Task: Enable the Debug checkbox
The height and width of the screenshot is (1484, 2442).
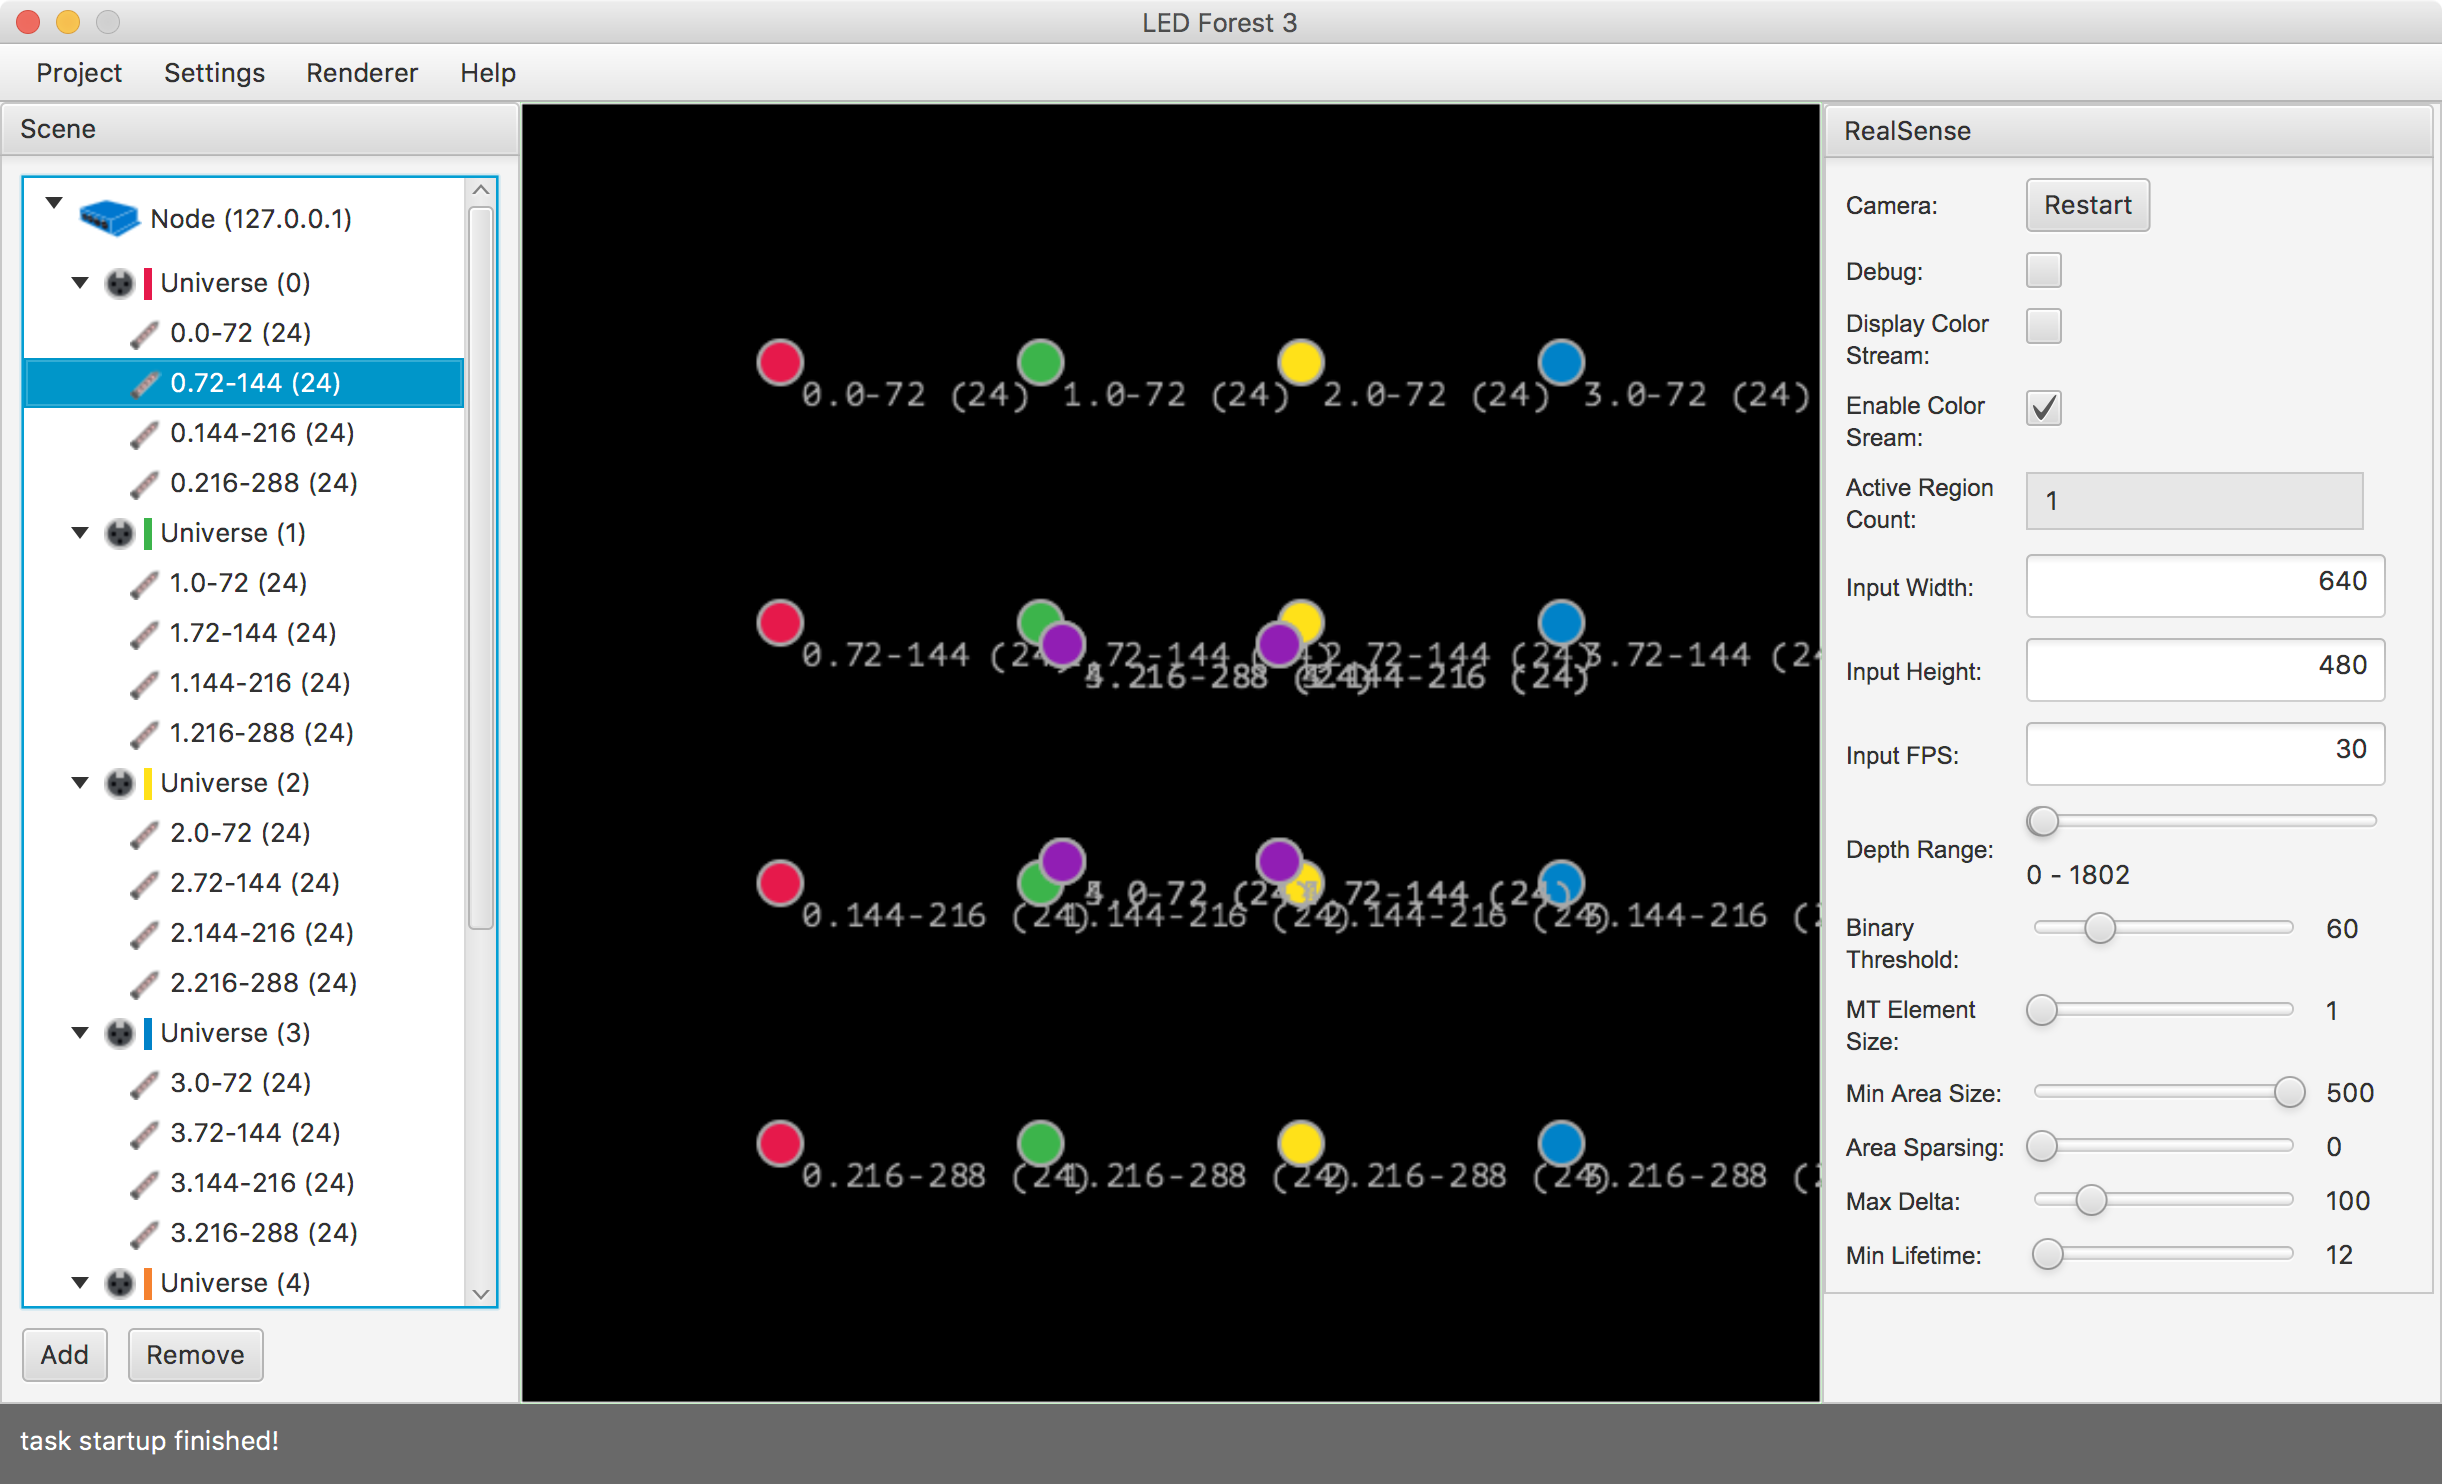Action: tap(2043, 270)
